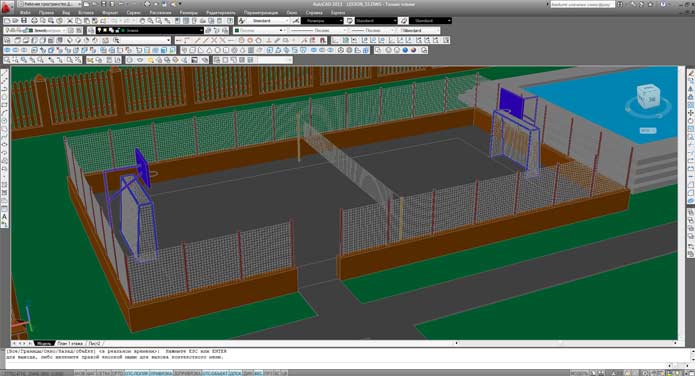Open the Рисование menu
The width and height of the screenshot is (695, 376).
click(x=160, y=13)
